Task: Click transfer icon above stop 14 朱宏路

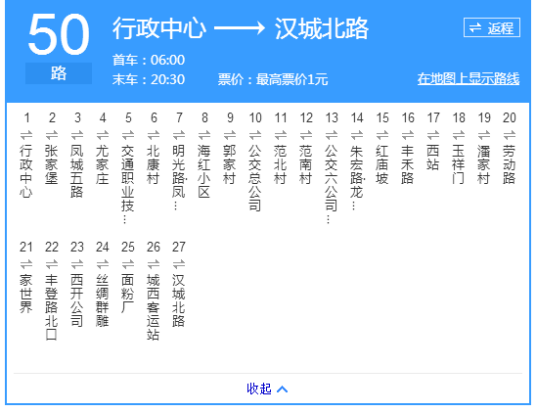Action: [357, 135]
